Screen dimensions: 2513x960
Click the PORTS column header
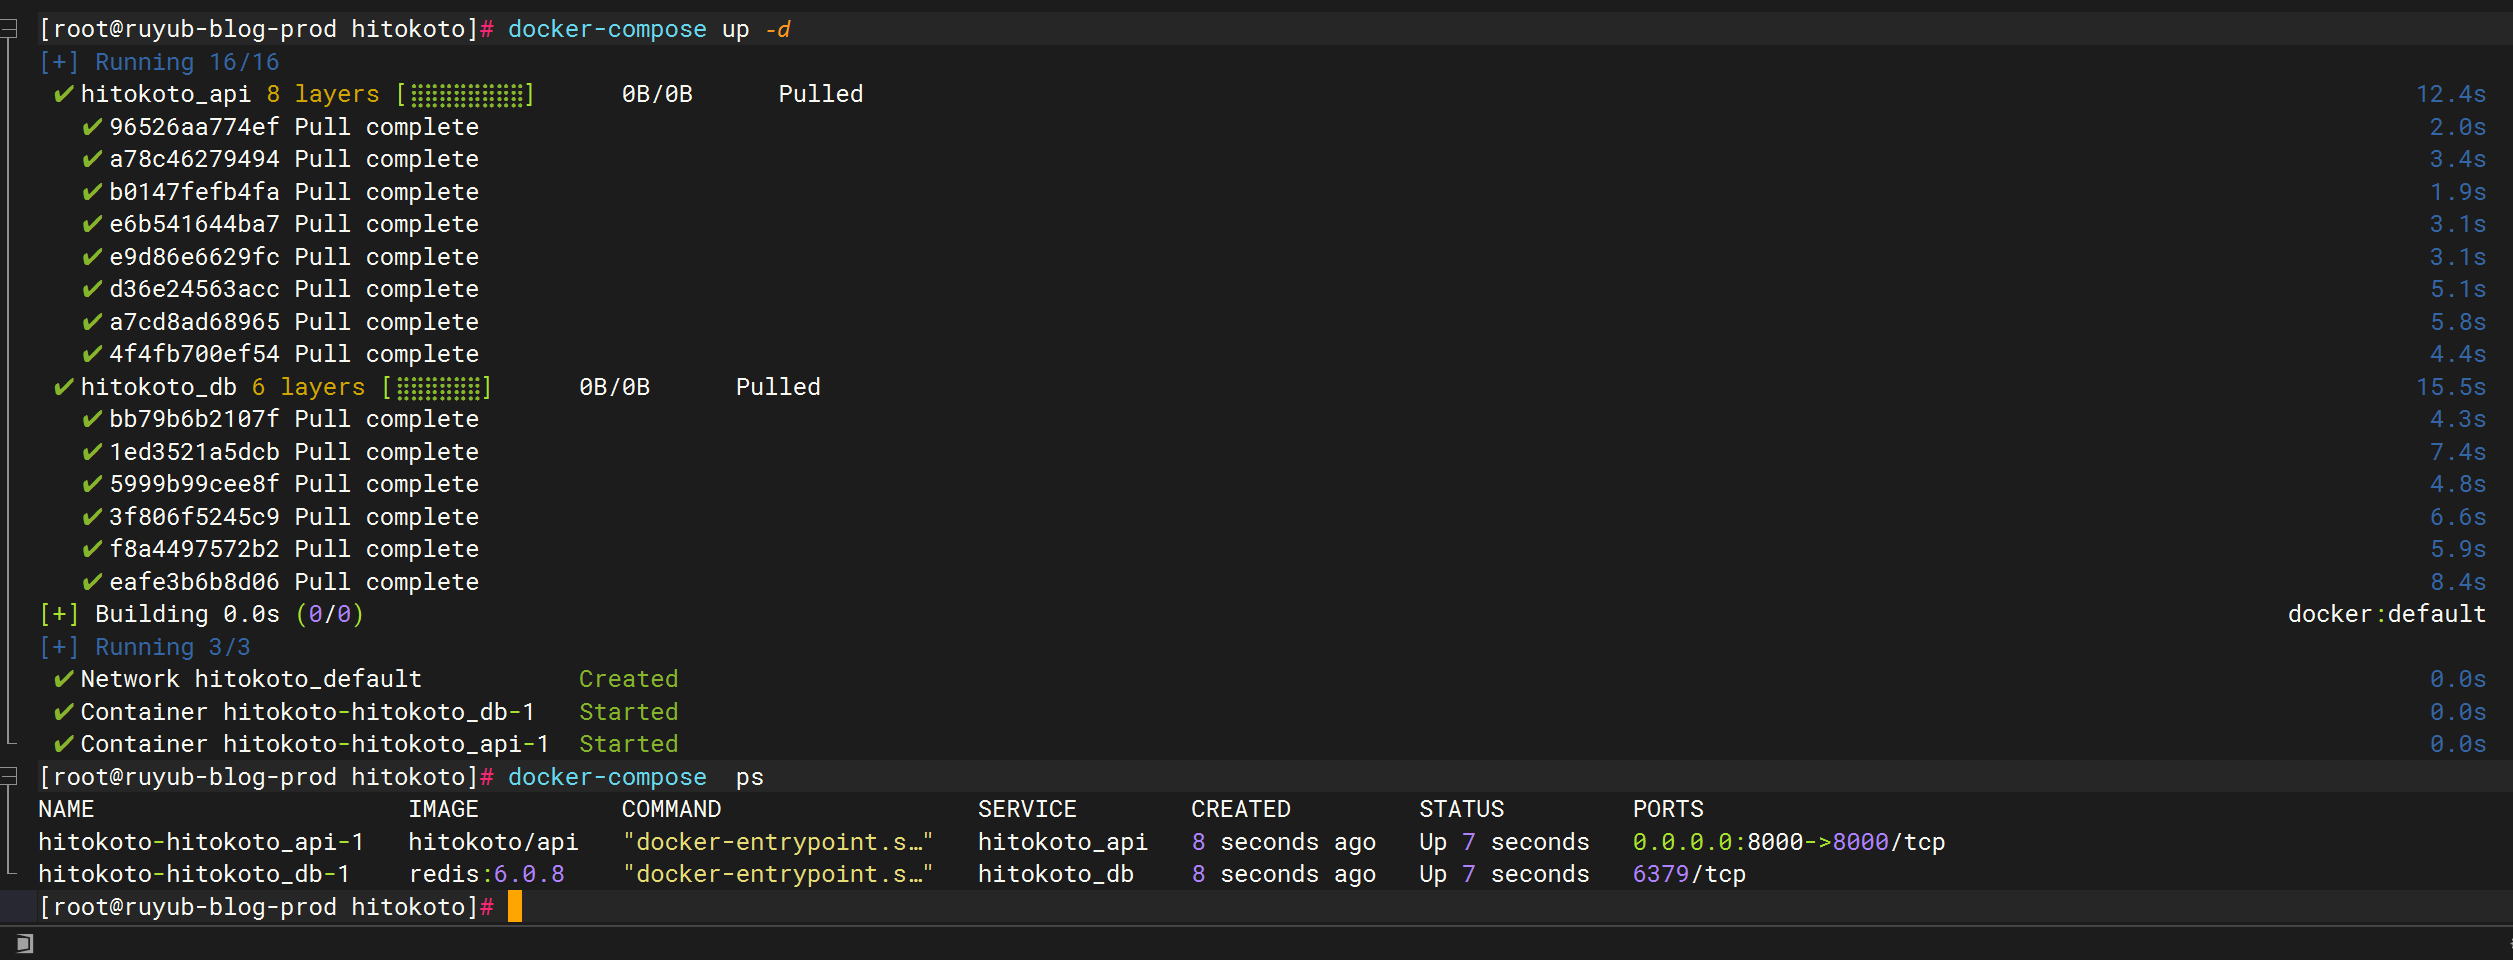point(1667,809)
